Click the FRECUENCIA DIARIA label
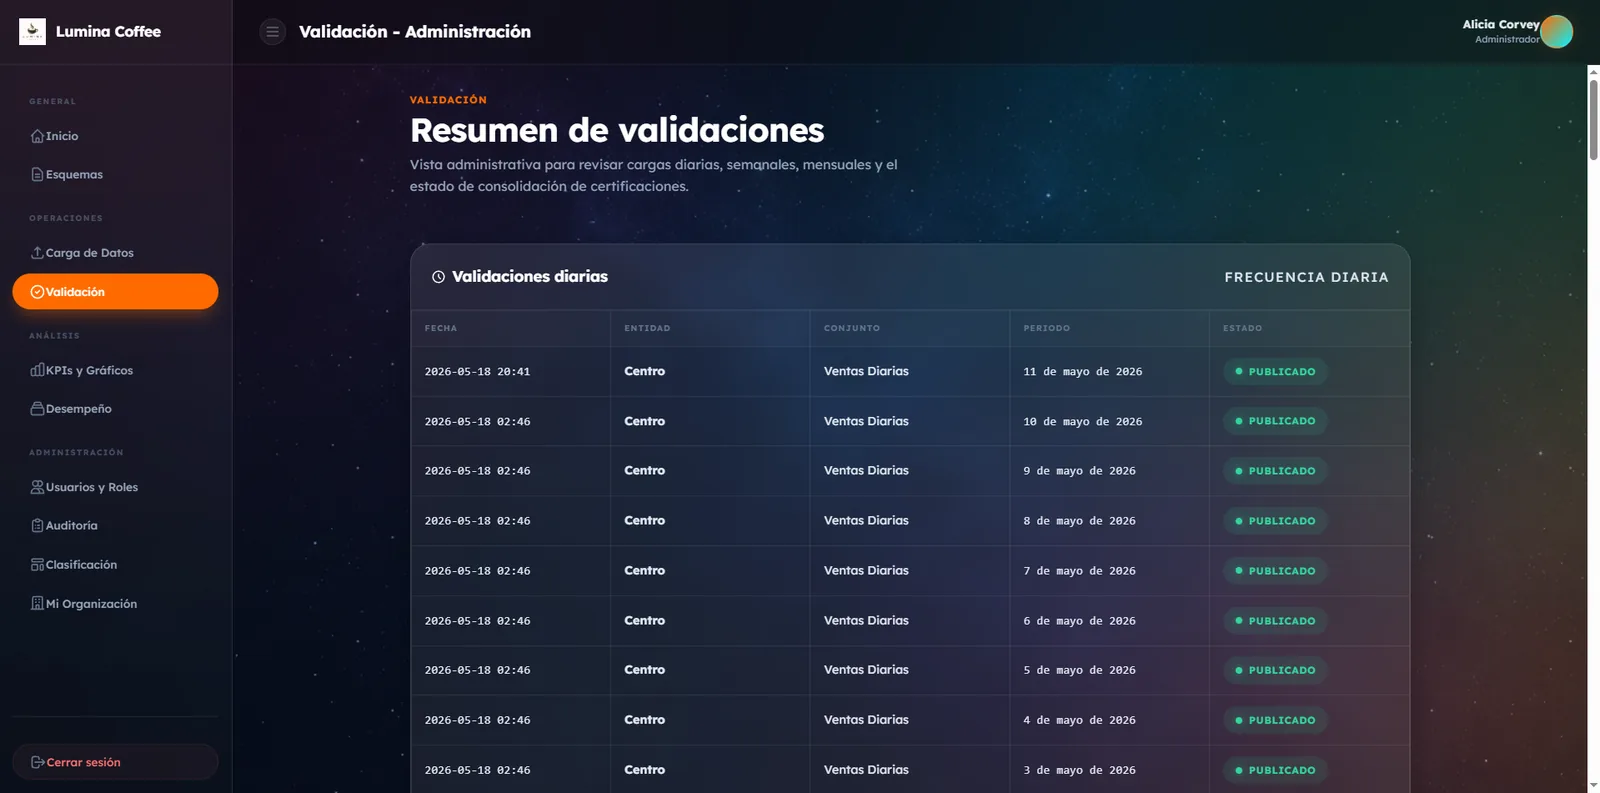This screenshot has width=1600, height=793. [x=1306, y=277]
